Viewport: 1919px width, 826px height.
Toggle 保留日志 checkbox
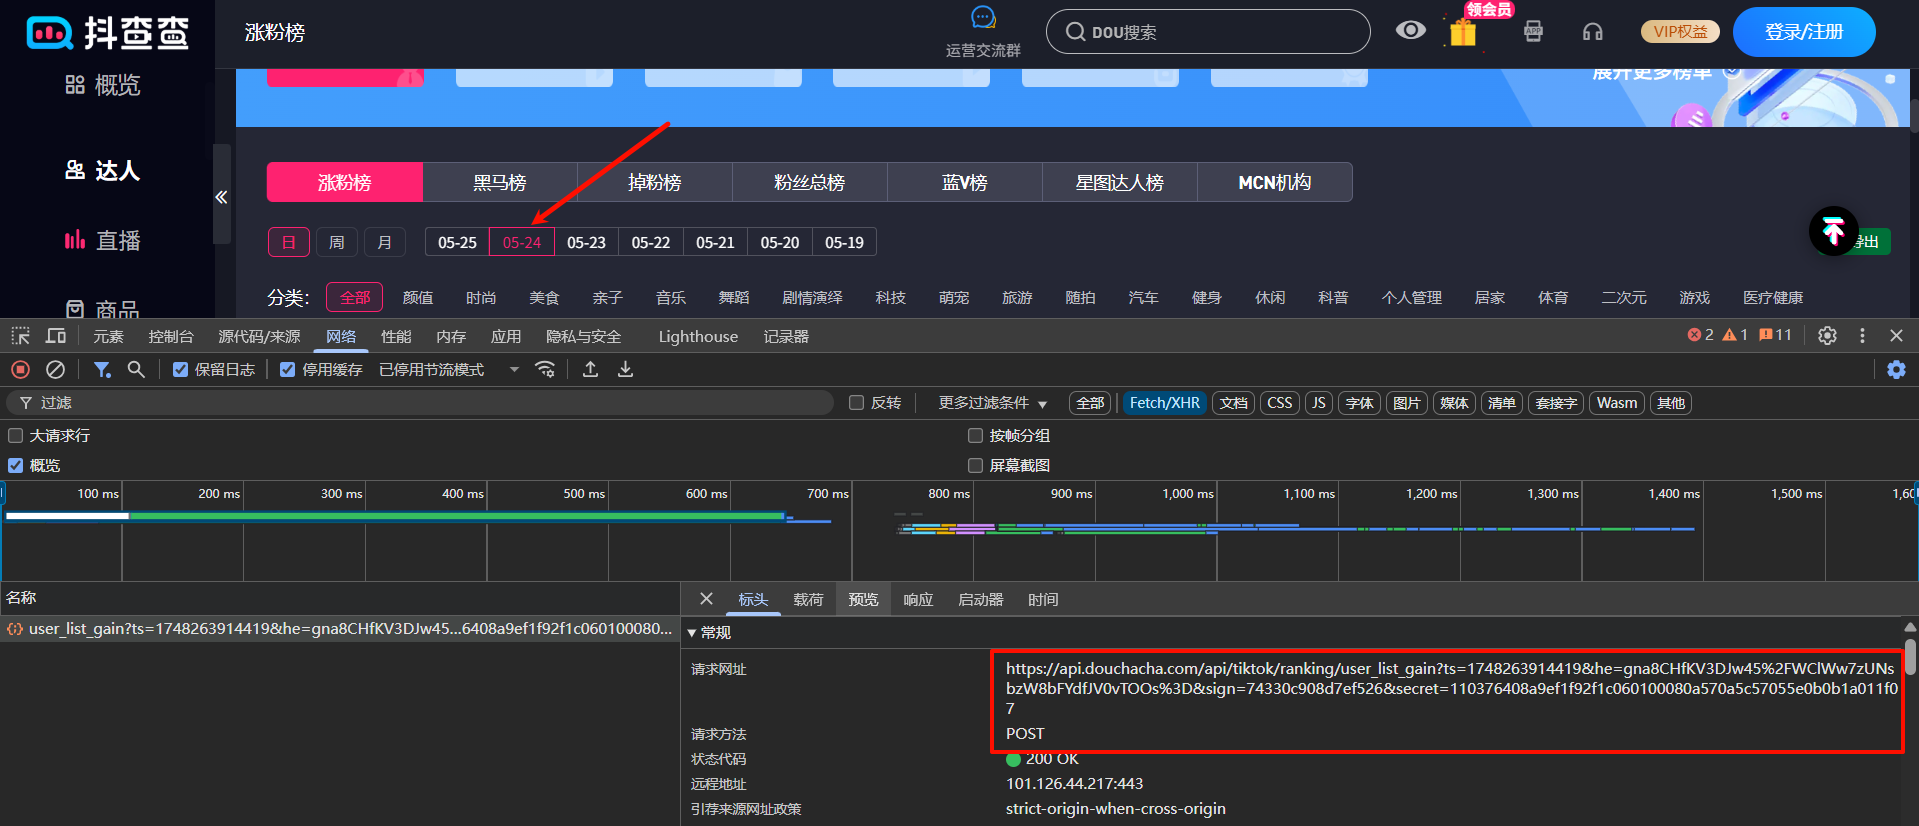(x=180, y=370)
